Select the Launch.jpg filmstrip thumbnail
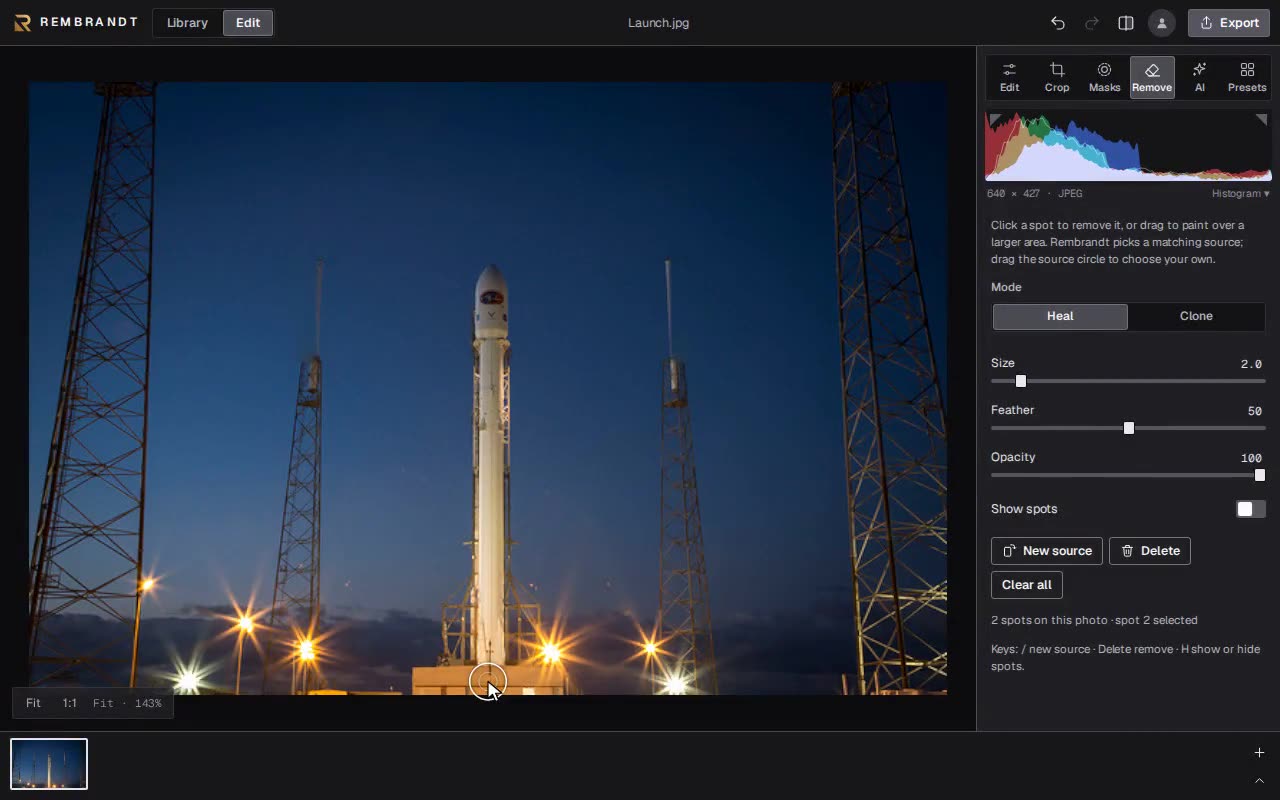Image resolution: width=1280 pixels, height=800 pixels. (49, 764)
